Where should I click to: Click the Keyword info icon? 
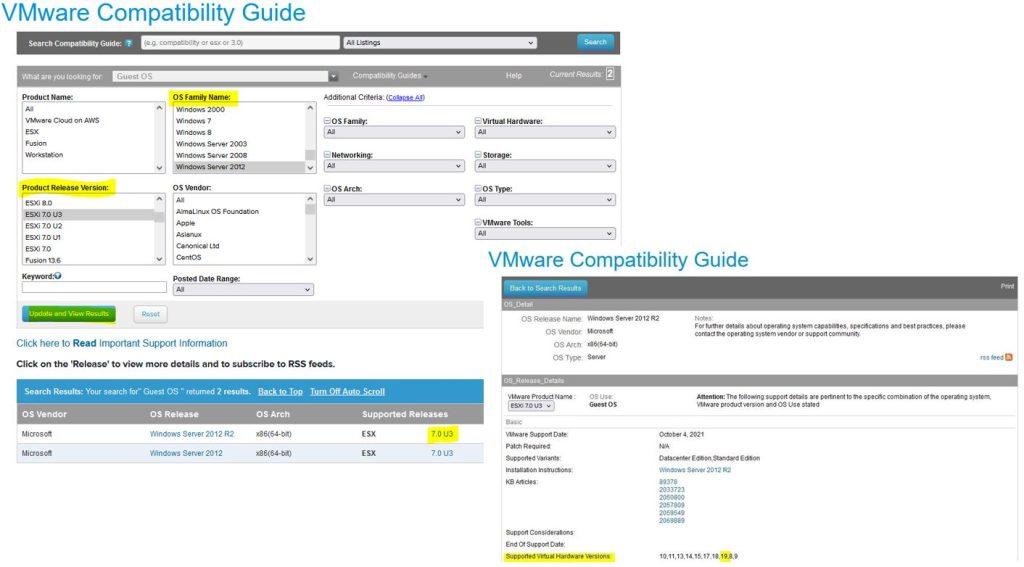tap(58, 276)
